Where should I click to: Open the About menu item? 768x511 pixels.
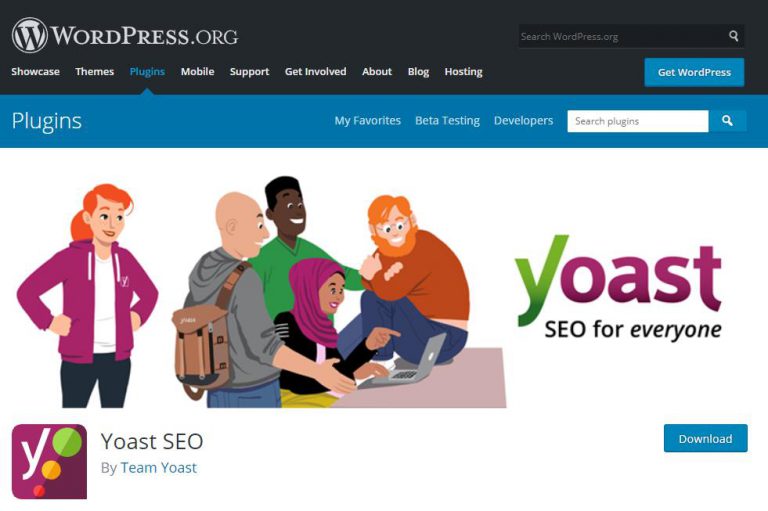point(377,72)
